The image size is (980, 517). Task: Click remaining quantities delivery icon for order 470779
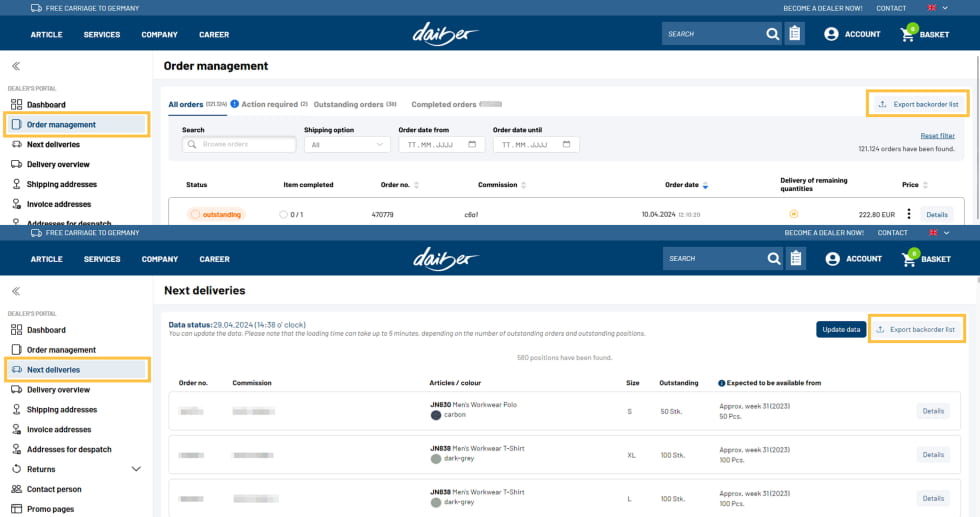pyautogui.click(x=794, y=214)
